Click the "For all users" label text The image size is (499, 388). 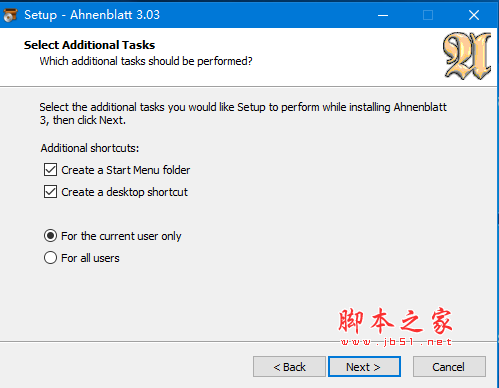[x=90, y=258]
